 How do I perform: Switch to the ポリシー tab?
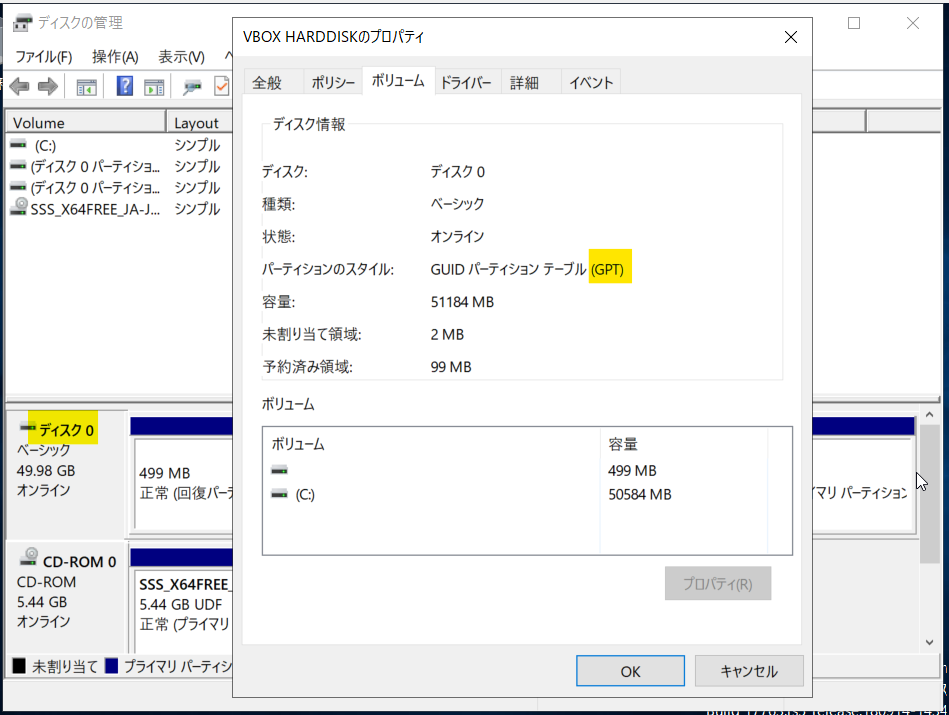click(x=333, y=82)
